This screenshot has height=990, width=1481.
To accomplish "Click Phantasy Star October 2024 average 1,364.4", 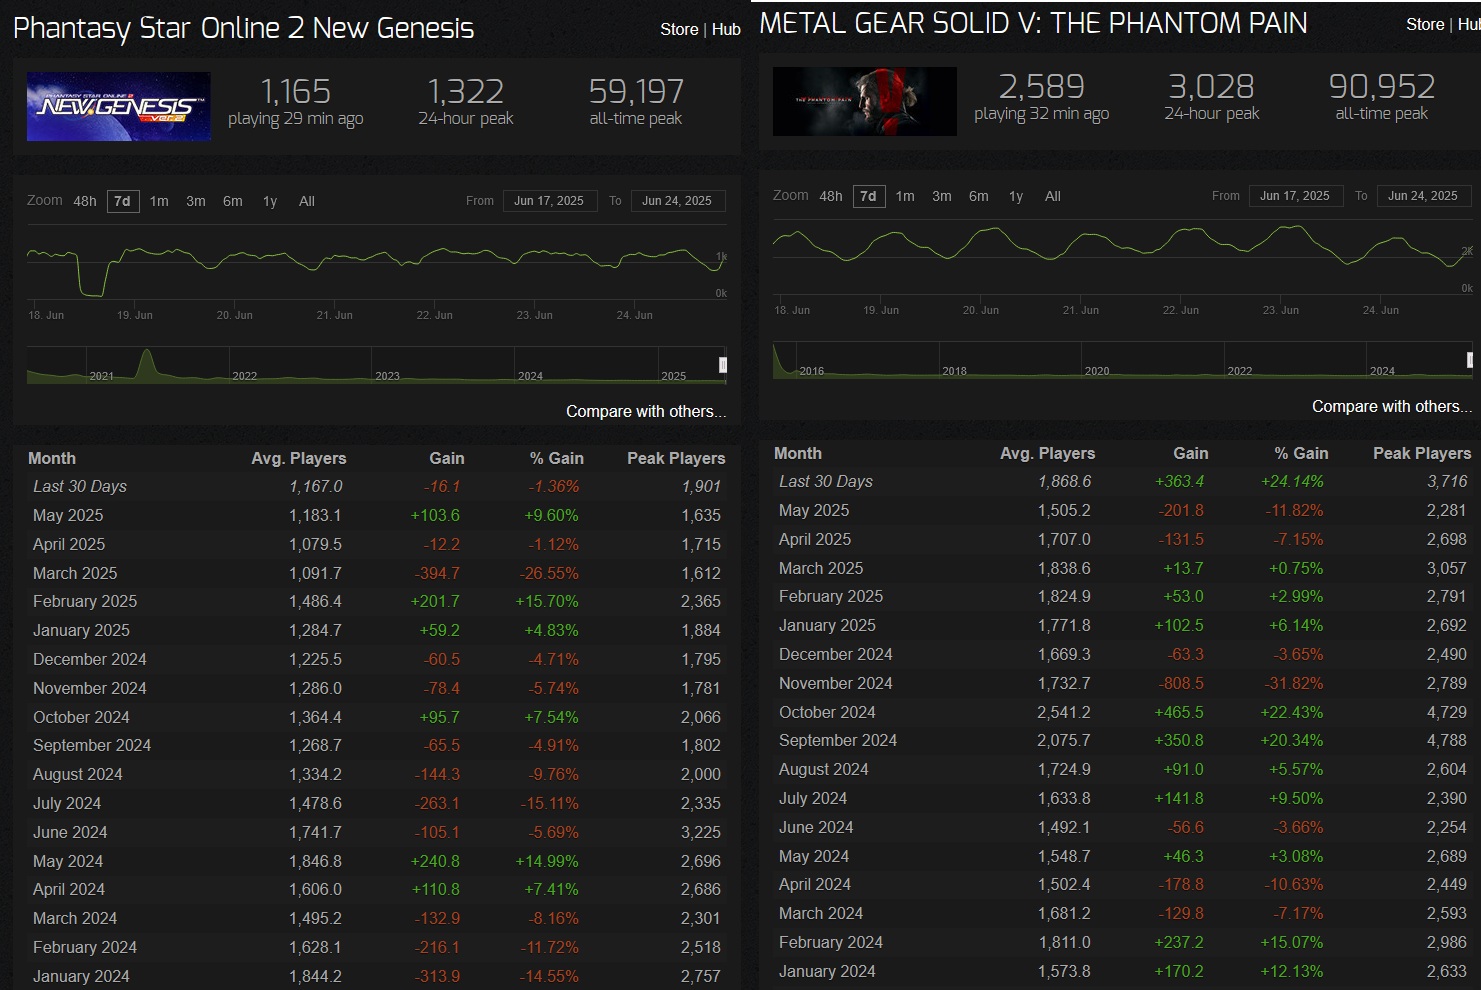I will pos(315,717).
